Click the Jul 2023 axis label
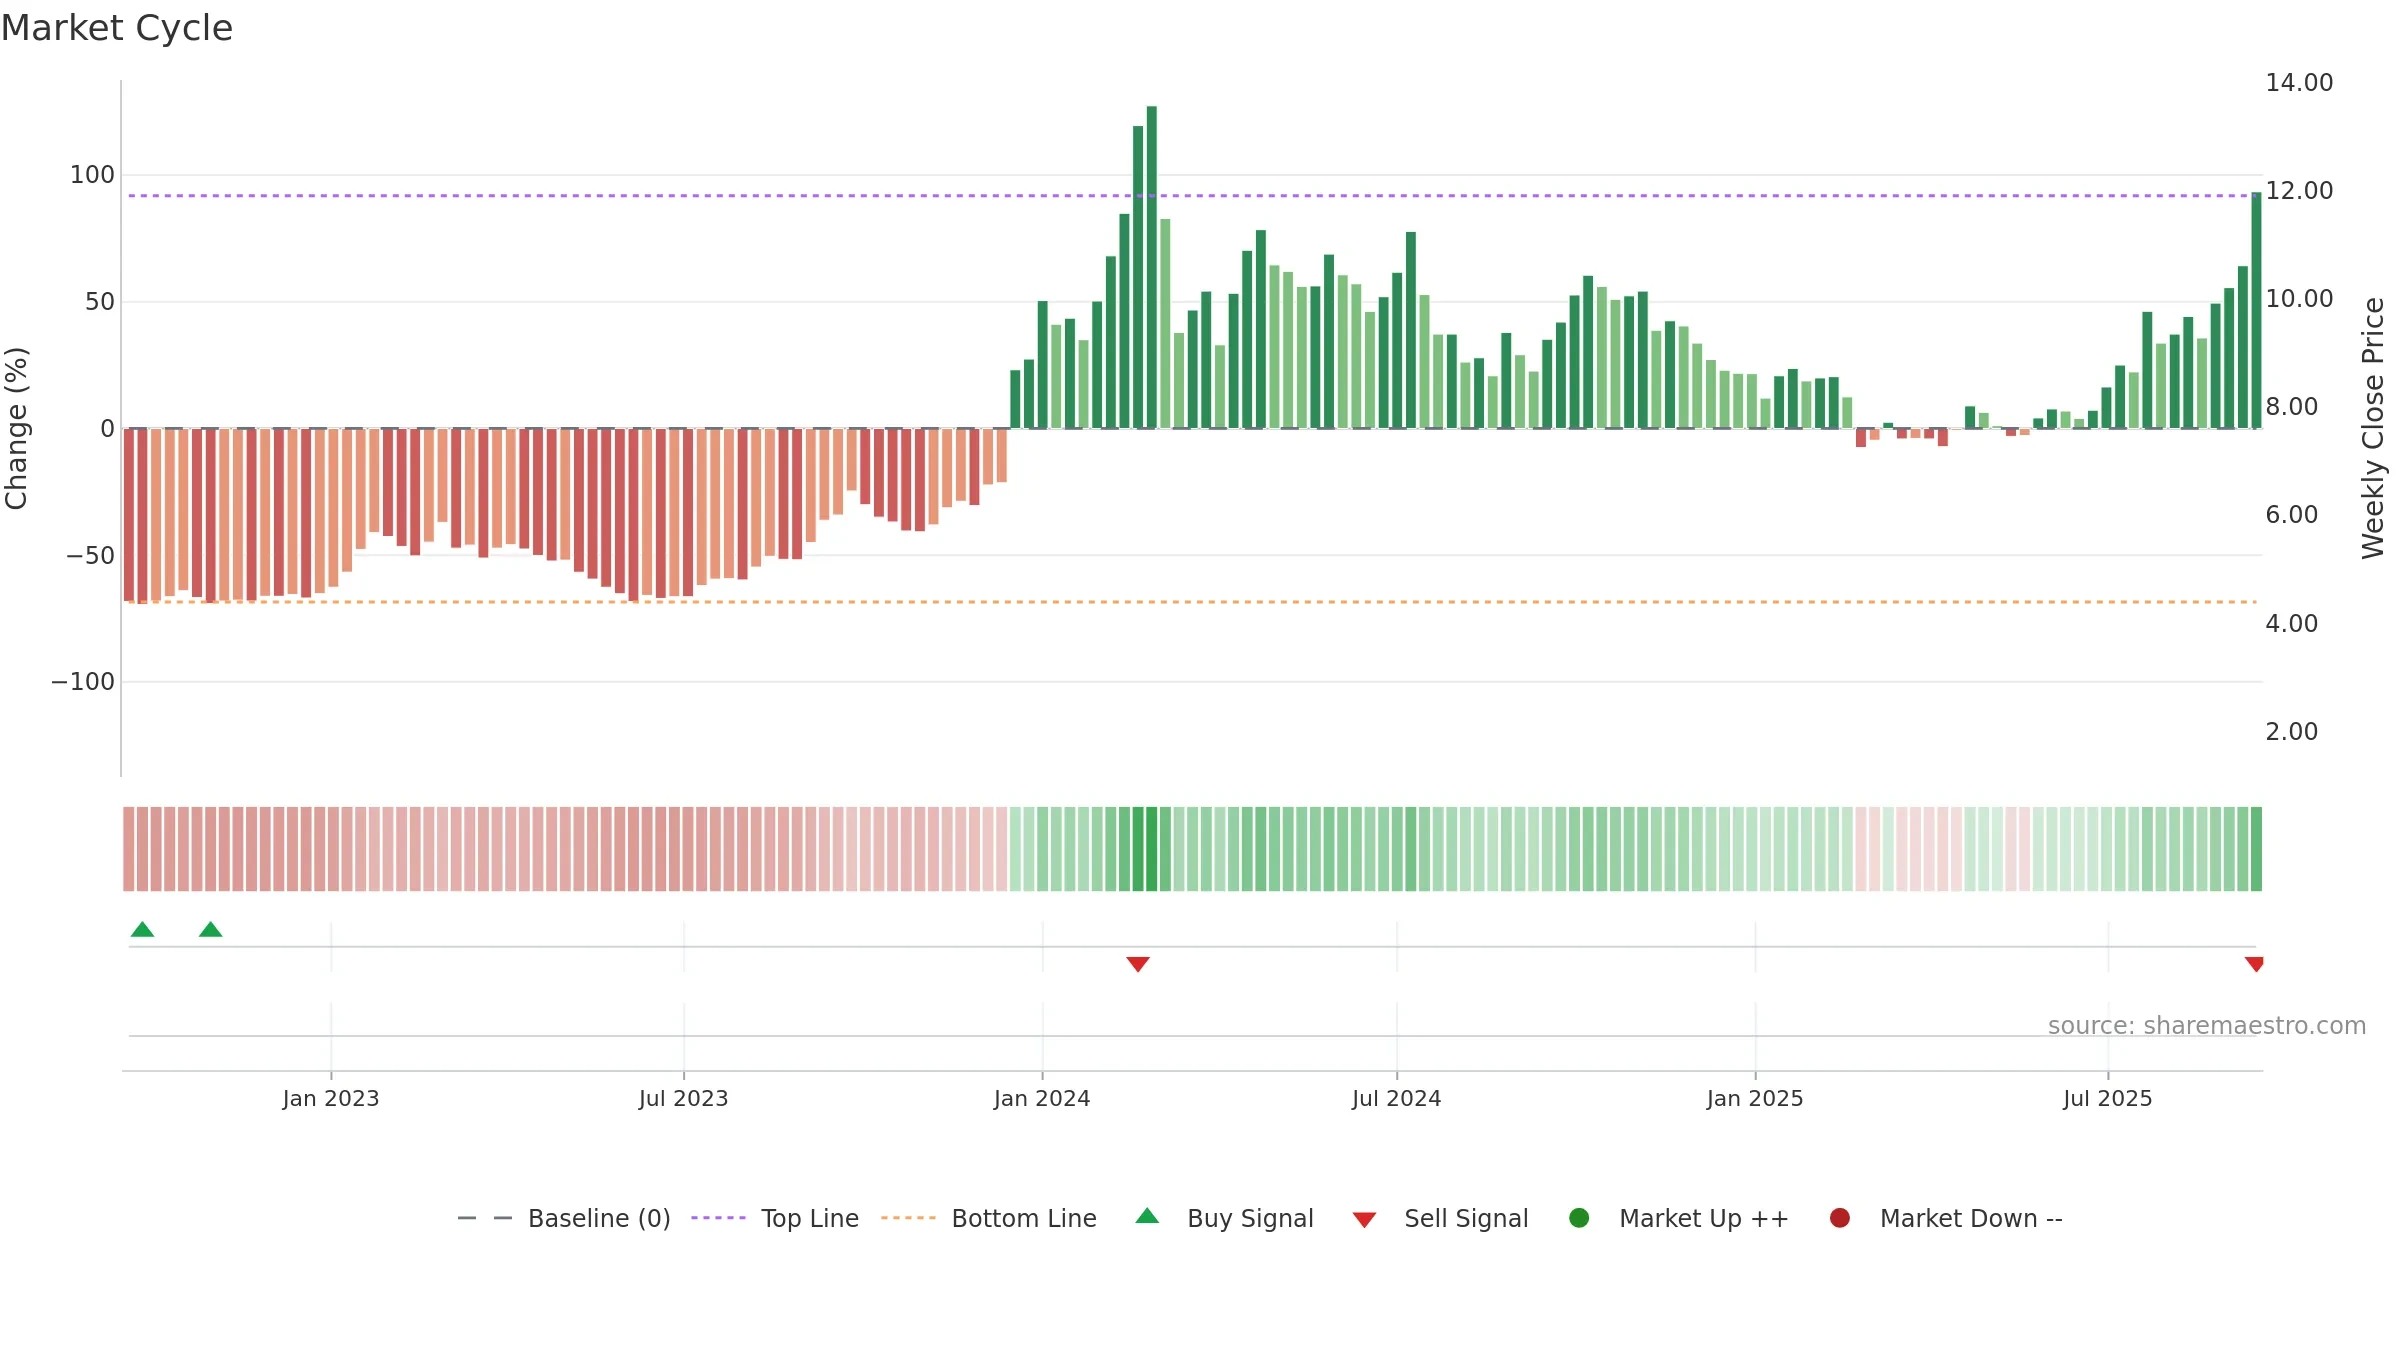Viewport: 2400px width, 1350px height. pyautogui.click(x=684, y=1098)
